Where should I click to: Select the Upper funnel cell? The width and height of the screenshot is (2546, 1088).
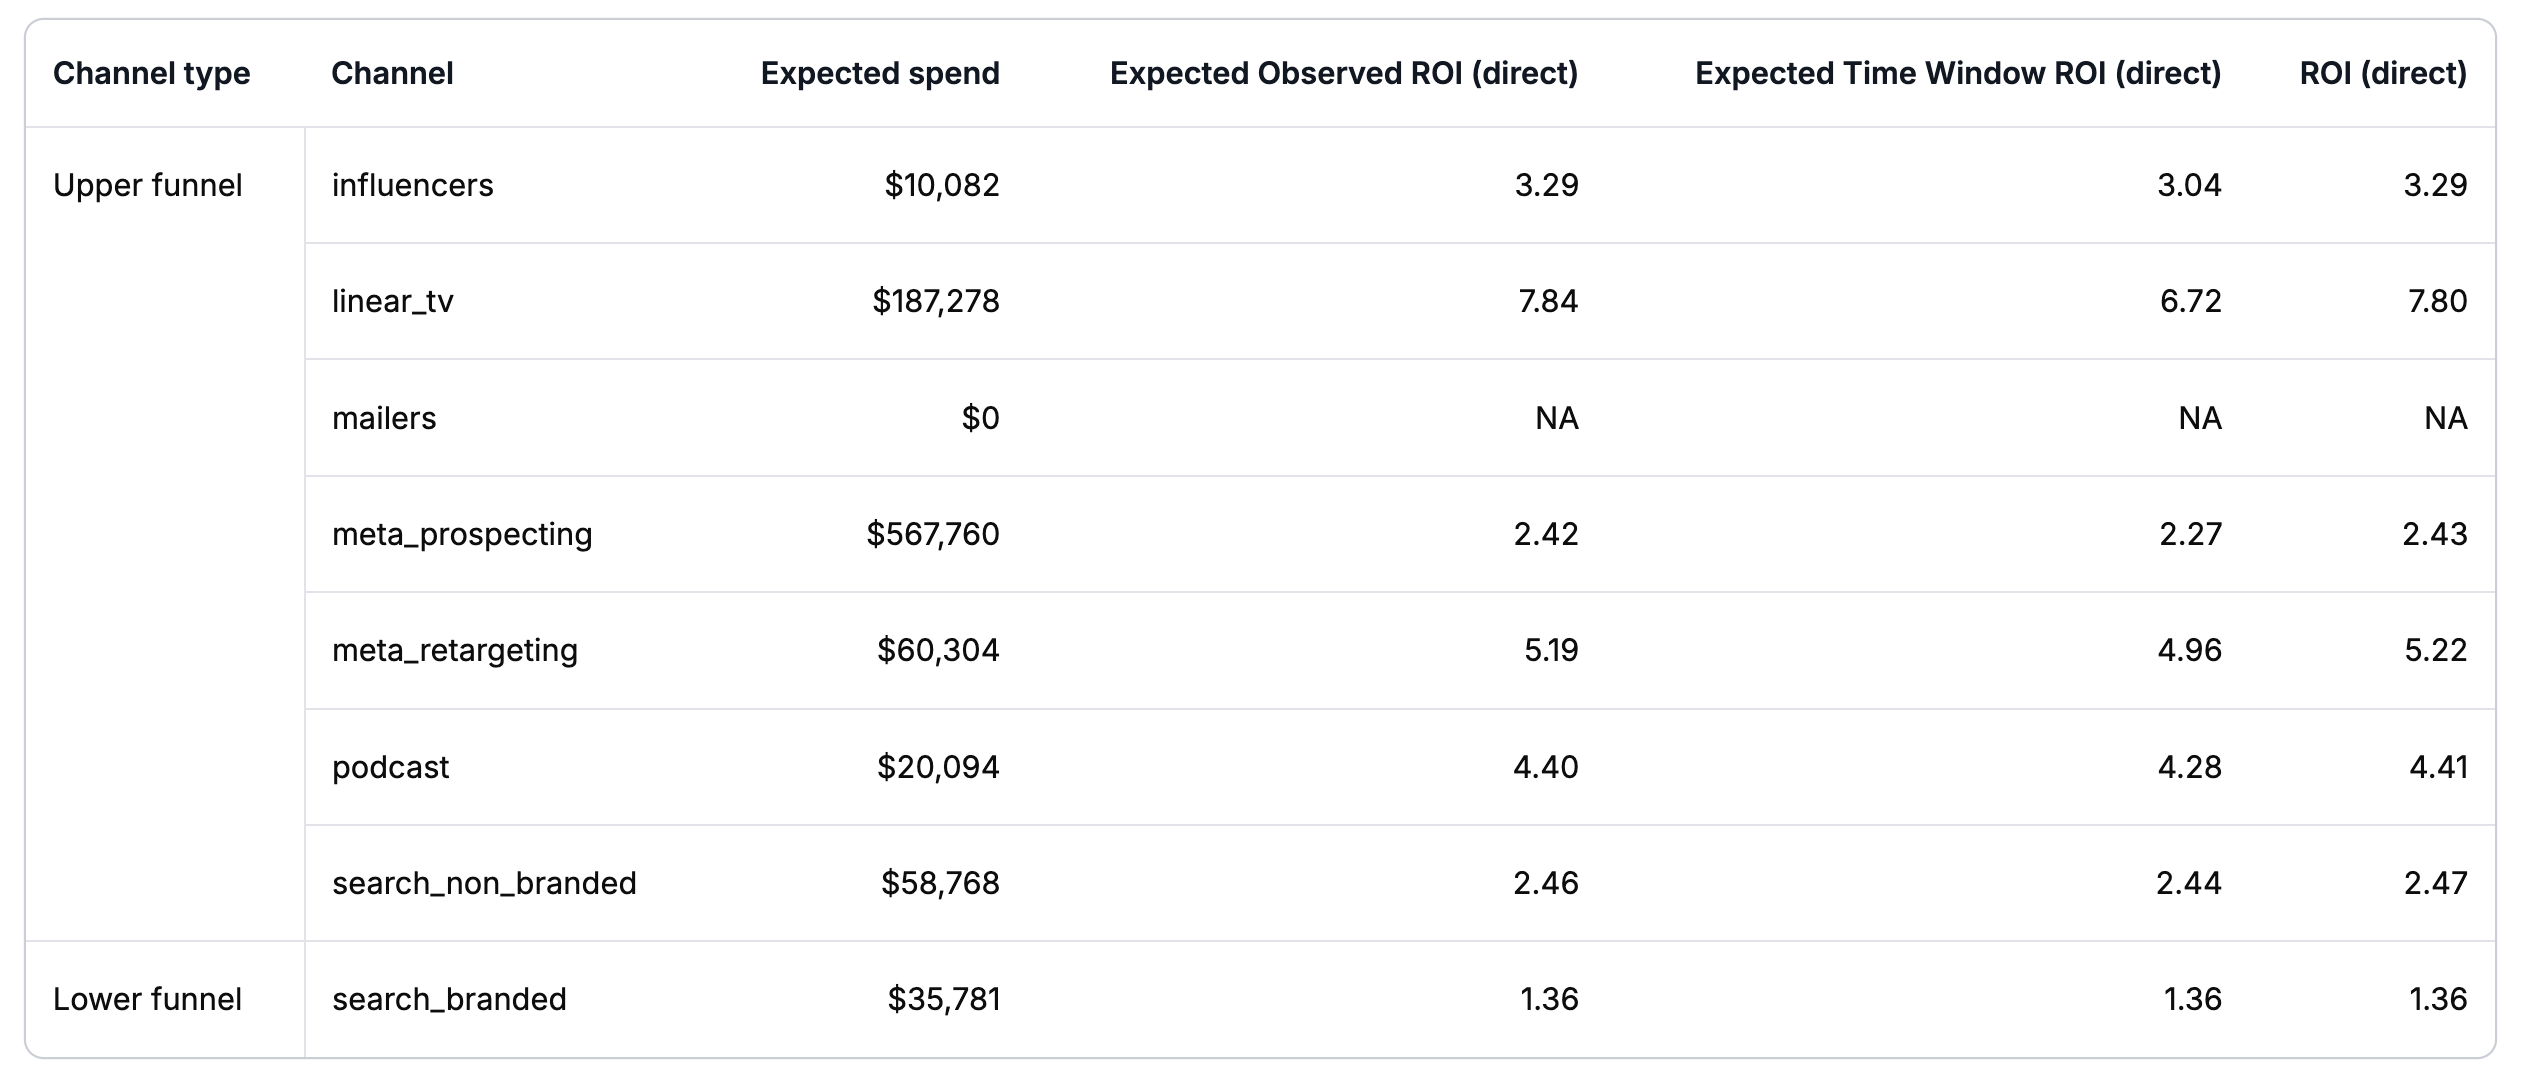point(147,185)
